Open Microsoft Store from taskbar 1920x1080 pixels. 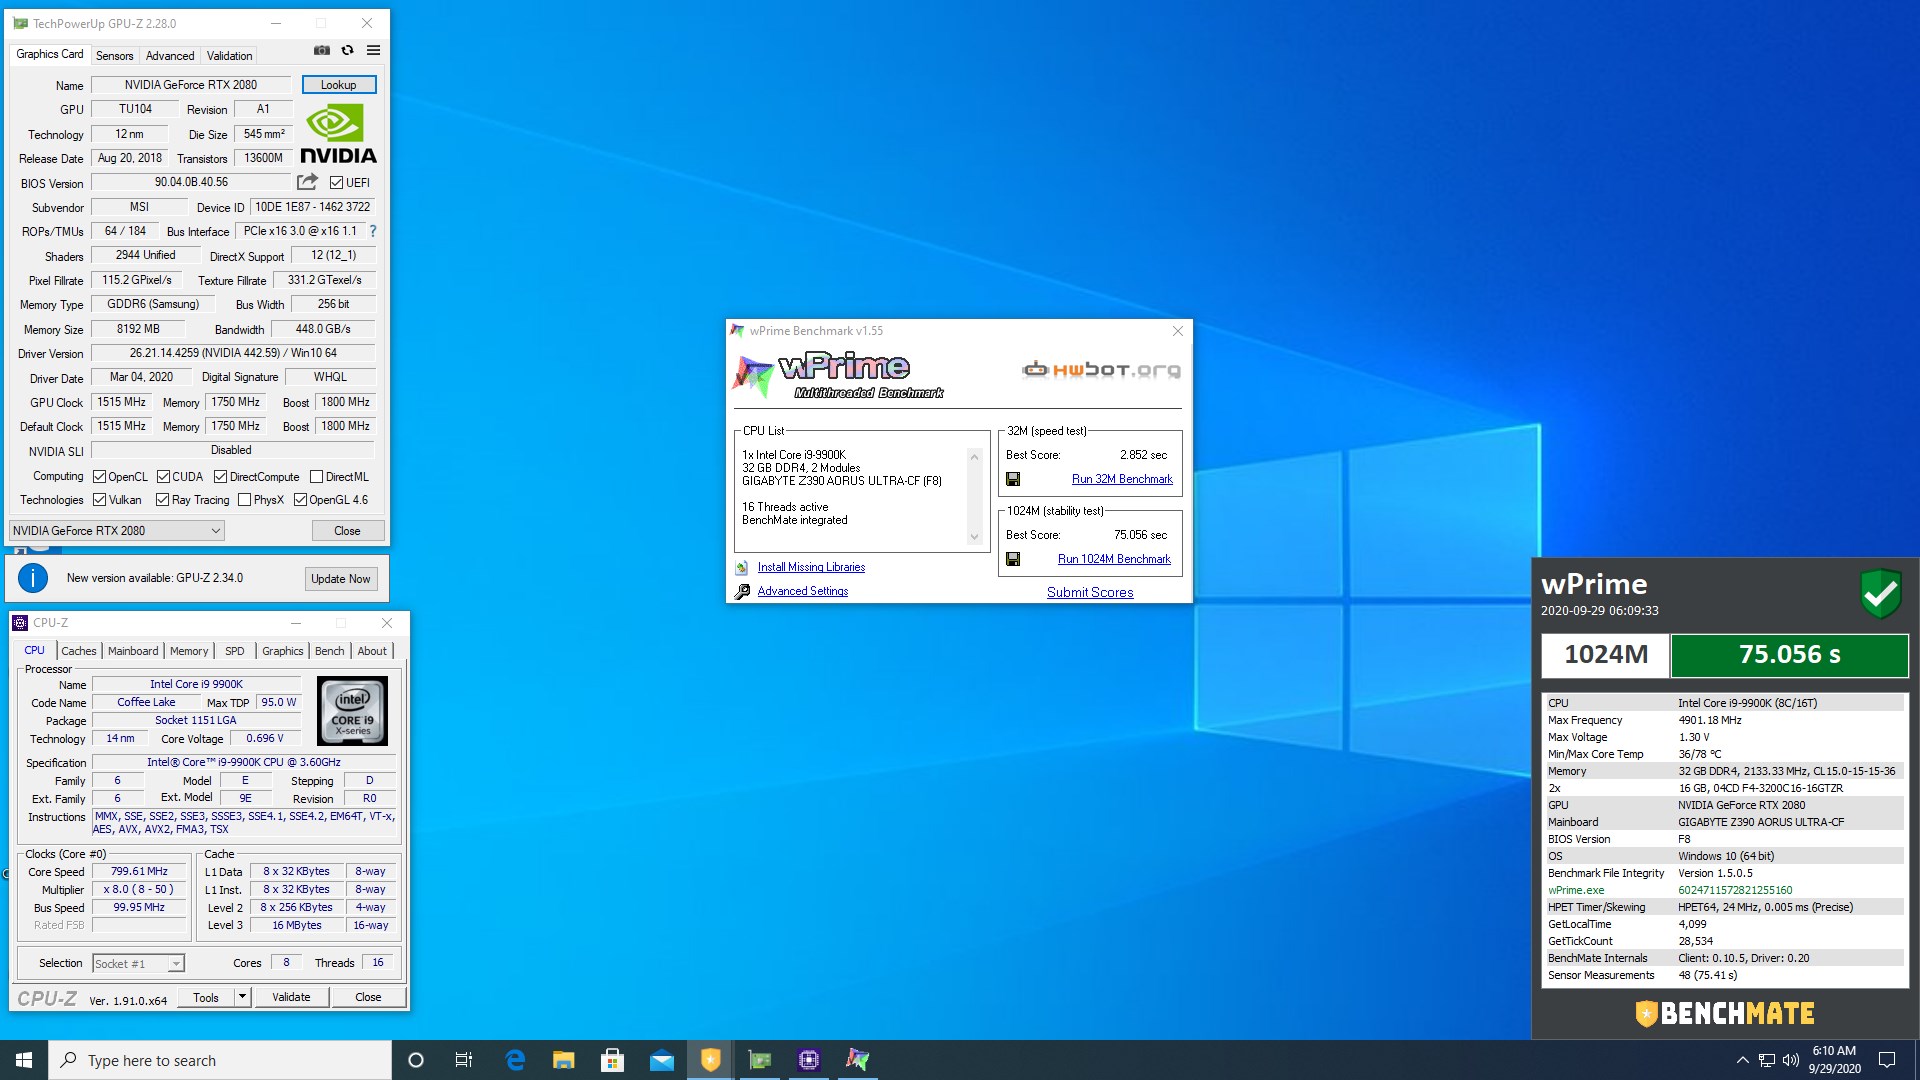612,1060
